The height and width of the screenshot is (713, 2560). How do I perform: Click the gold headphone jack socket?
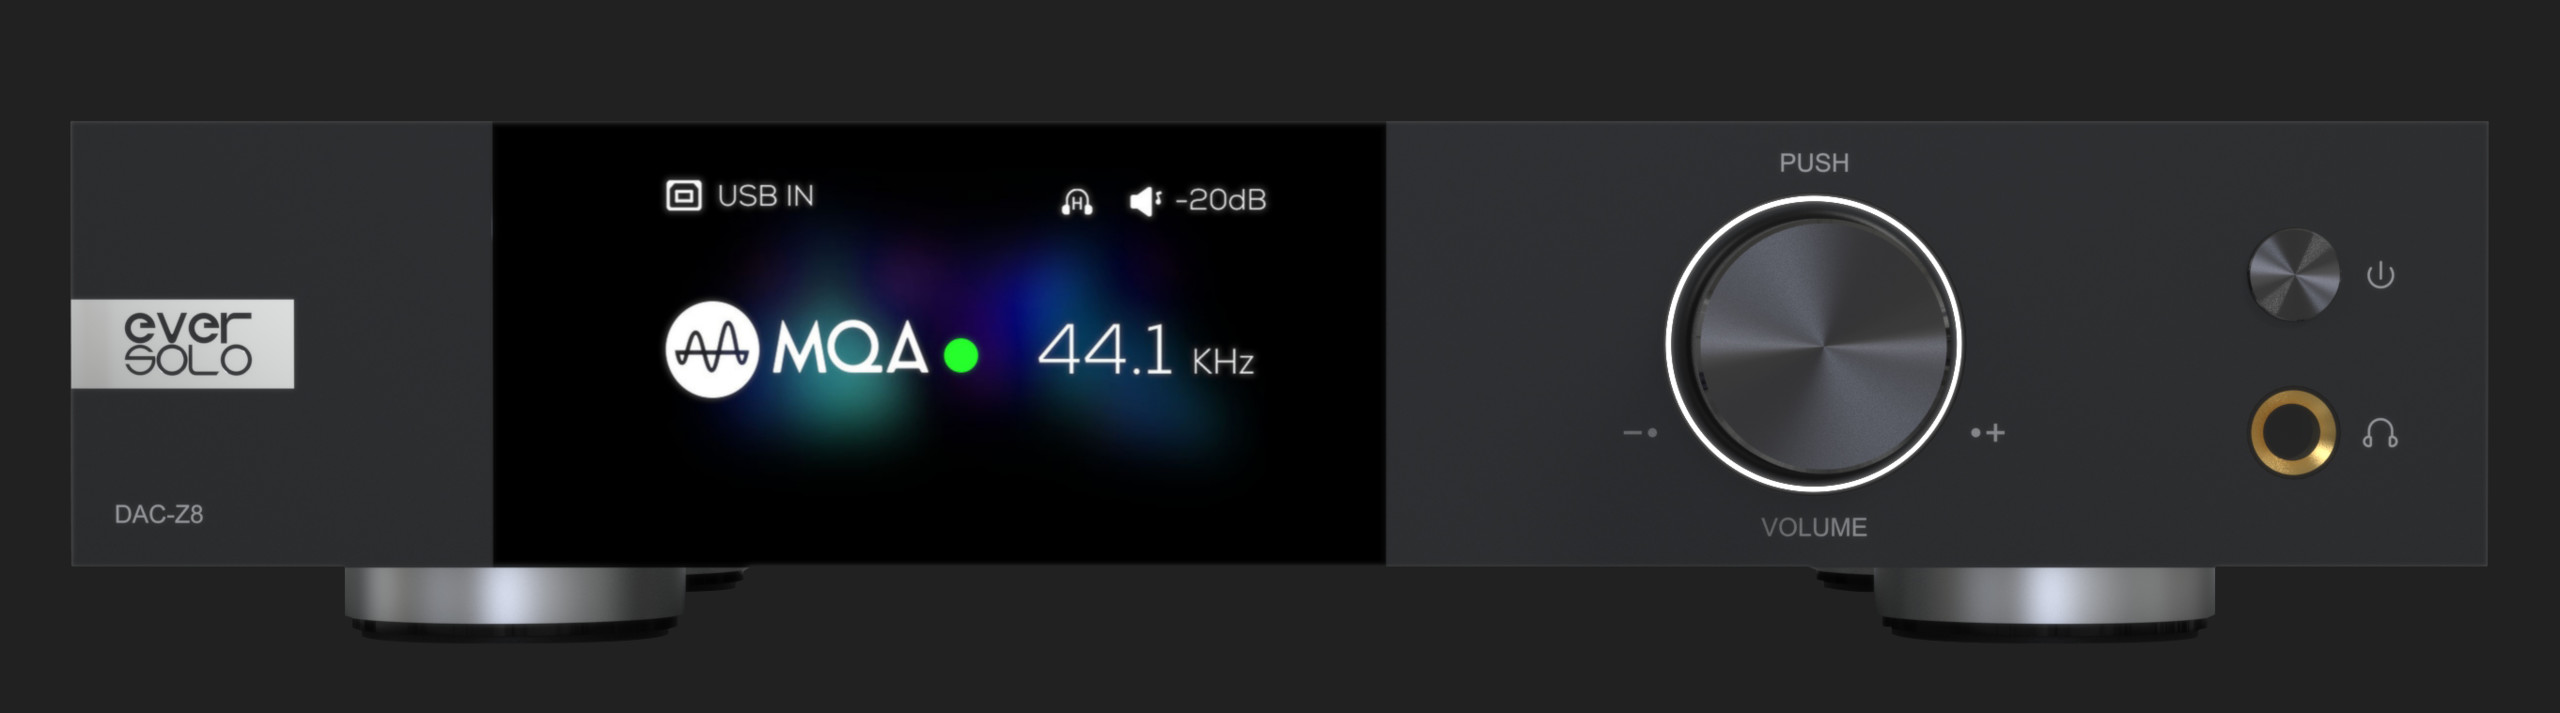click(x=2294, y=433)
